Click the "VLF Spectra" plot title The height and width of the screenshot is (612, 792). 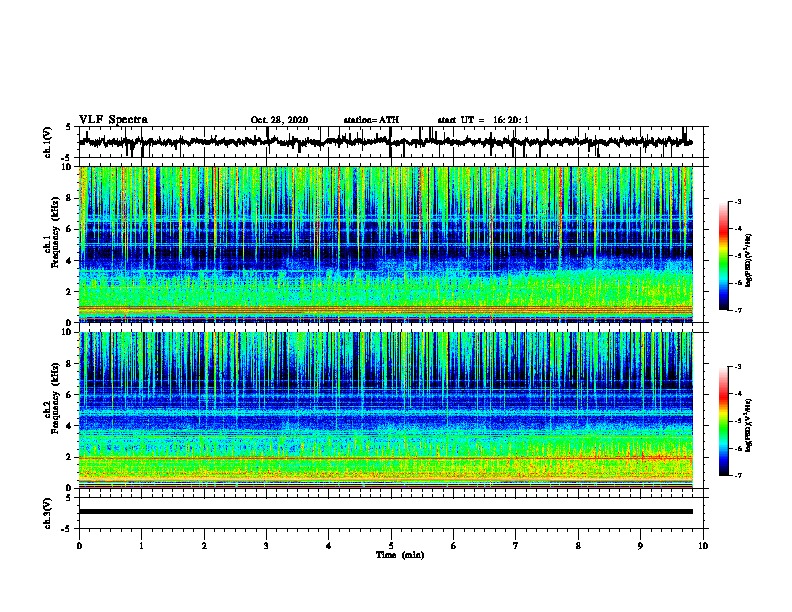(x=113, y=120)
